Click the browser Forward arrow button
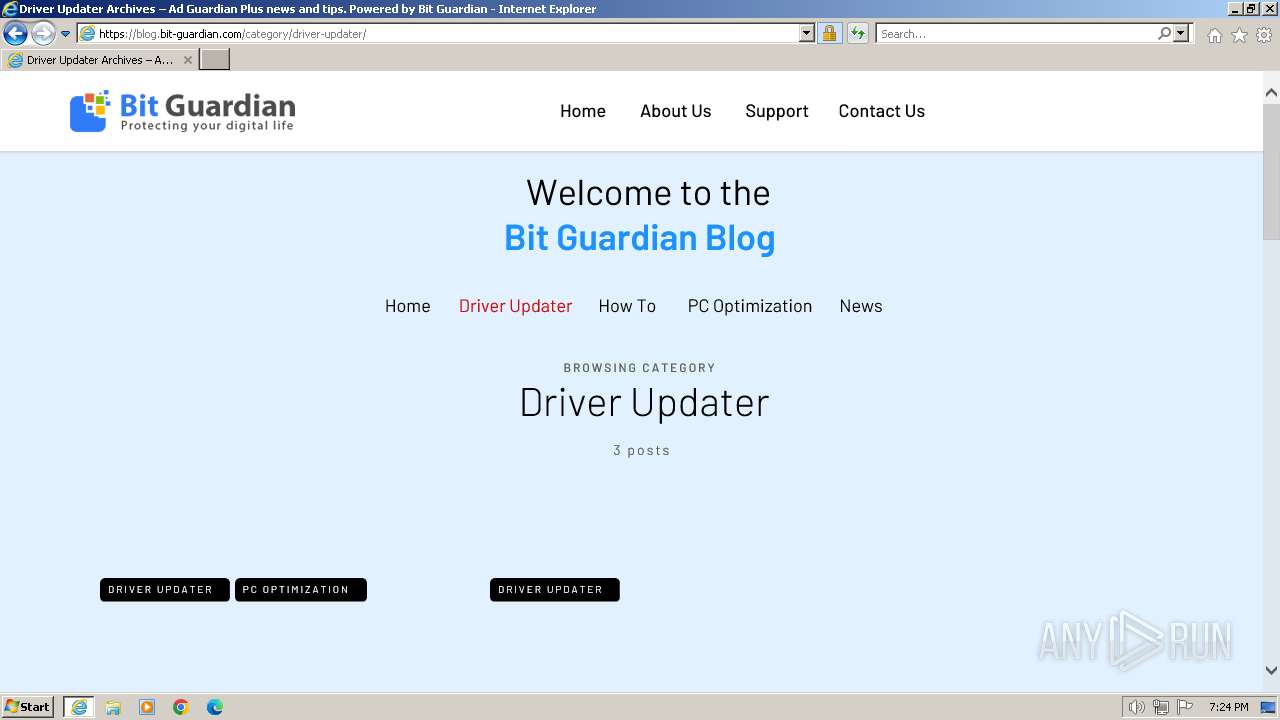 (43, 33)
